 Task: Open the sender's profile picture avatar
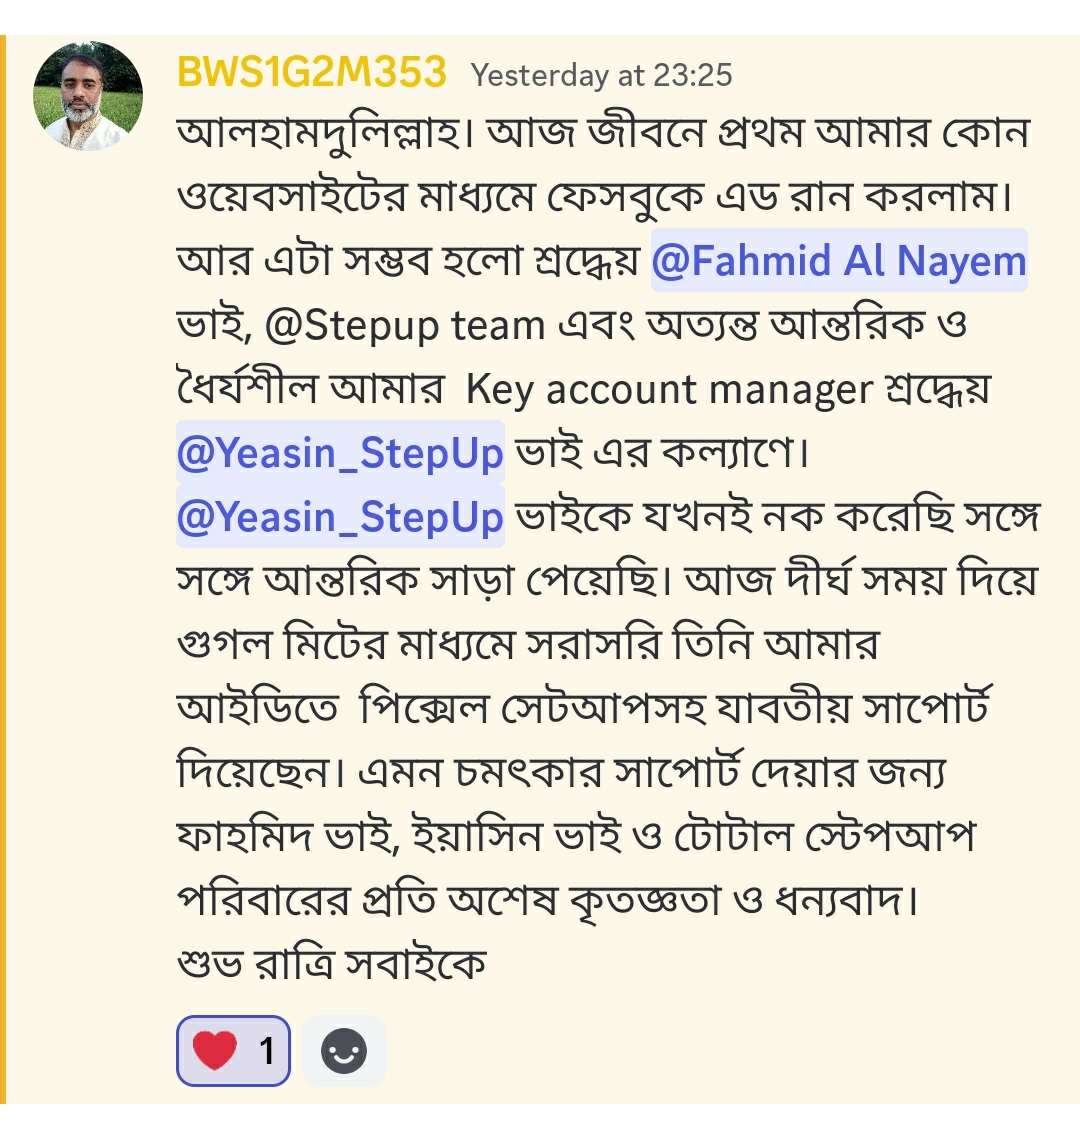pos(88,96)
